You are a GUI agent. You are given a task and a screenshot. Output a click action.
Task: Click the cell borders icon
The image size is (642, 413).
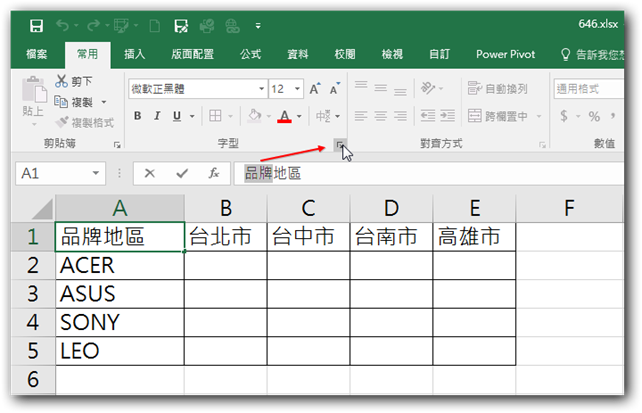[215, 116]
